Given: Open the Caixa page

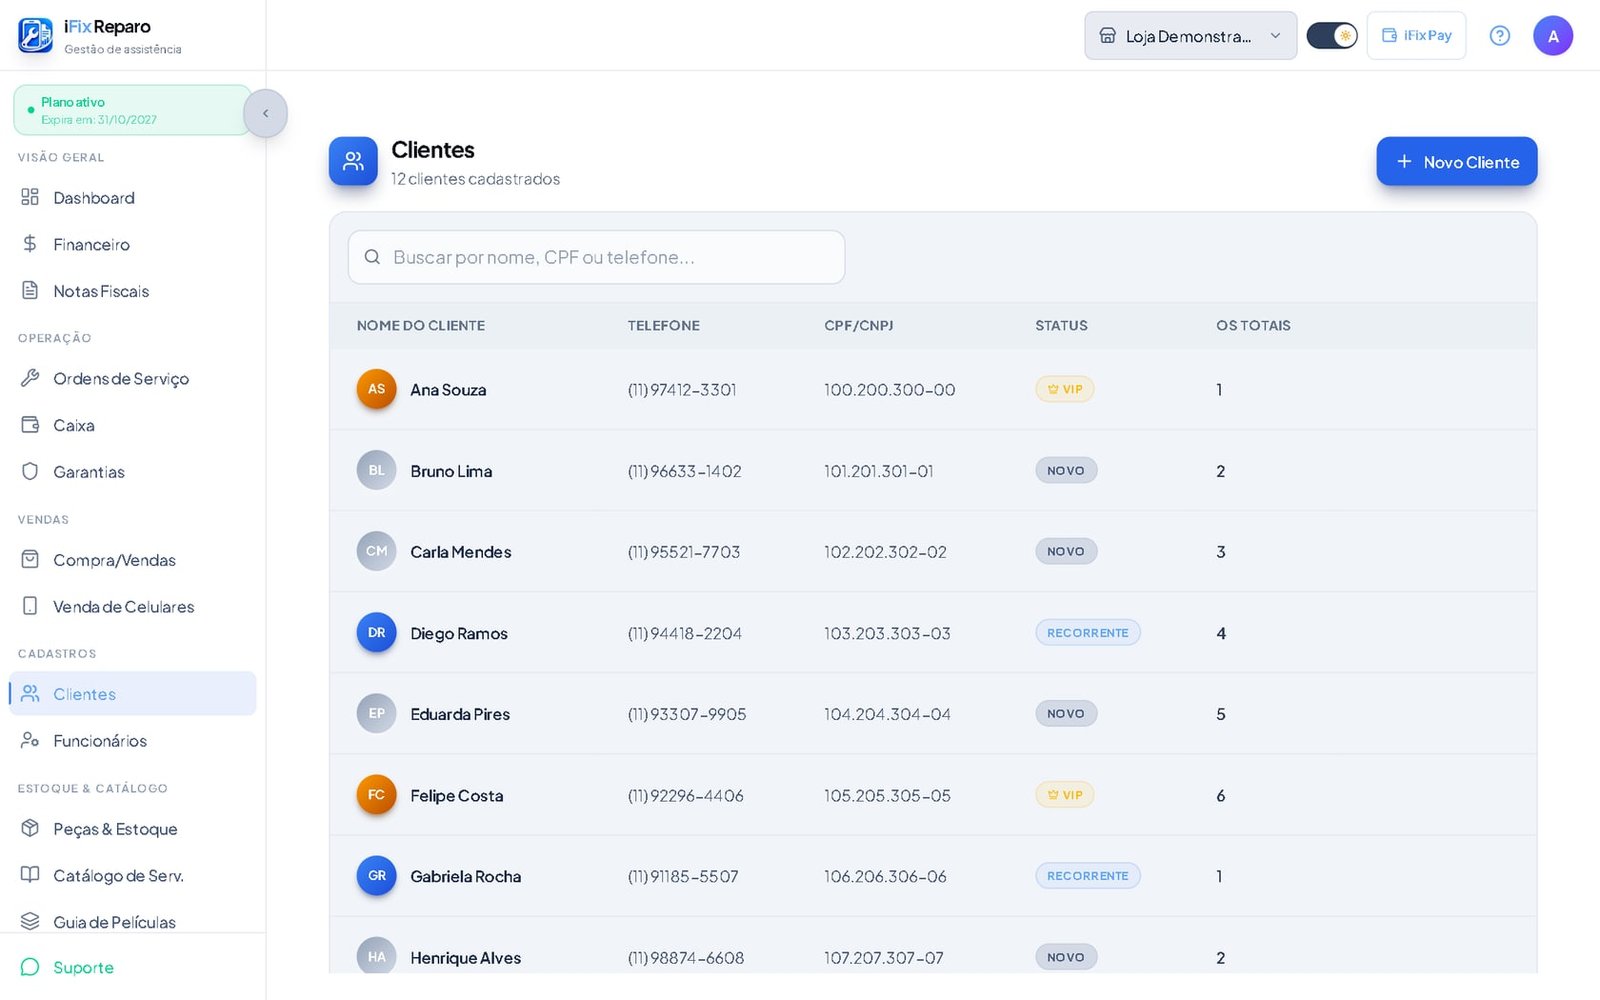Looking at the screenshot, I should click(x=133, y=425).
